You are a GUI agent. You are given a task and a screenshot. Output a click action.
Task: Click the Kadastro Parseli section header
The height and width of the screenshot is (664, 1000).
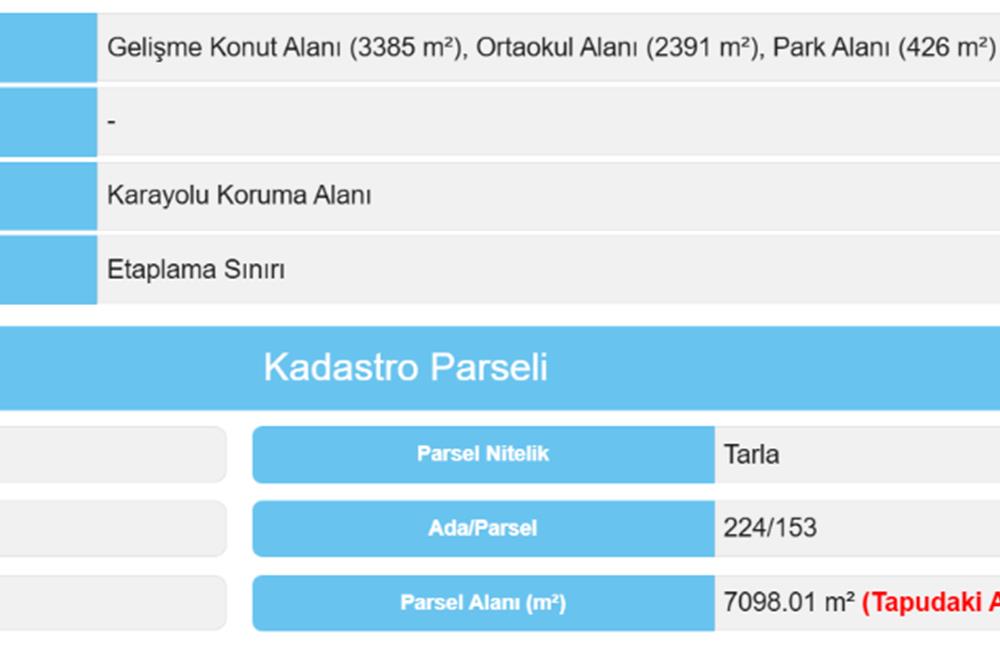point(405,367)
